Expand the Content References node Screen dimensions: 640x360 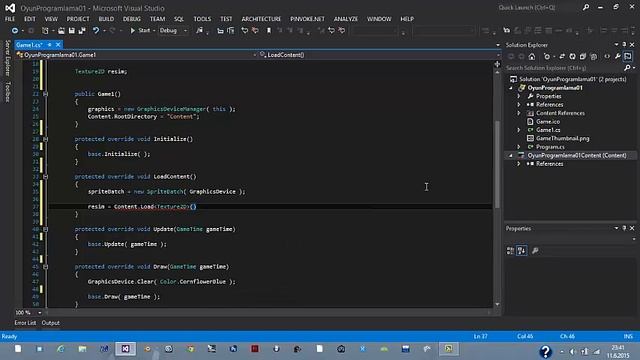point(519,113)
